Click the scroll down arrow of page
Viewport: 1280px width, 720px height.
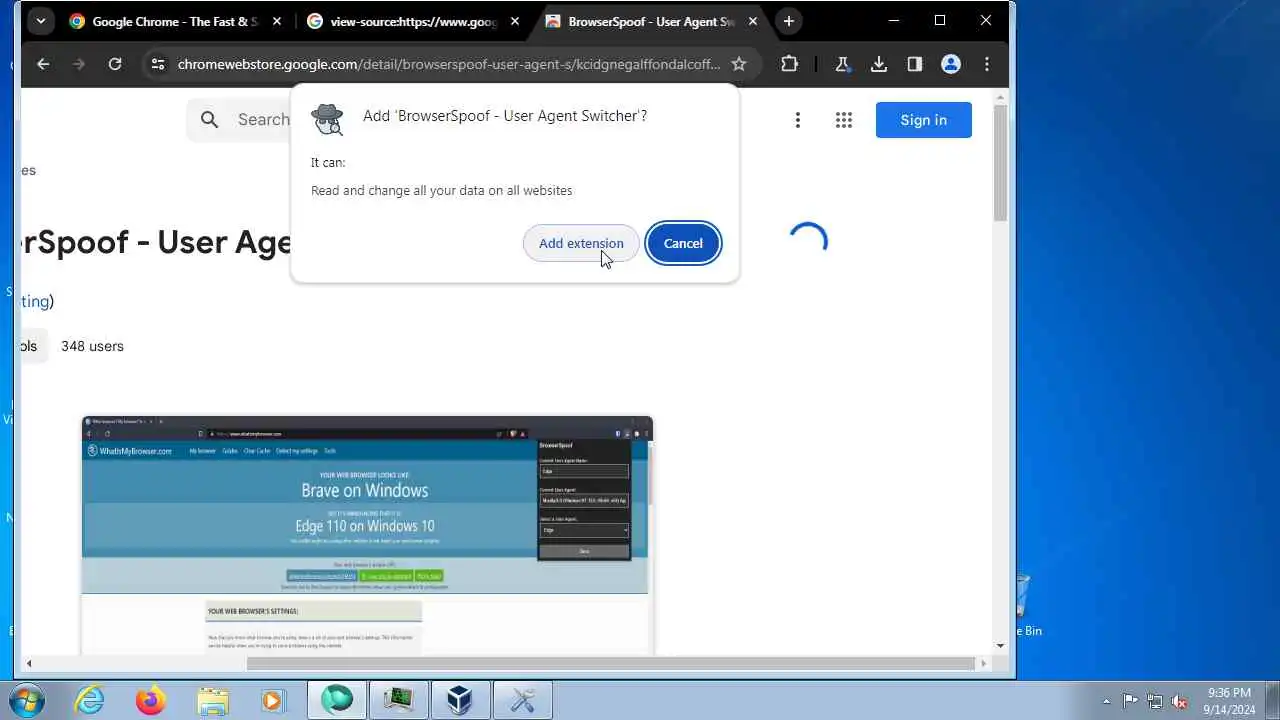(x=1000, y=646)
